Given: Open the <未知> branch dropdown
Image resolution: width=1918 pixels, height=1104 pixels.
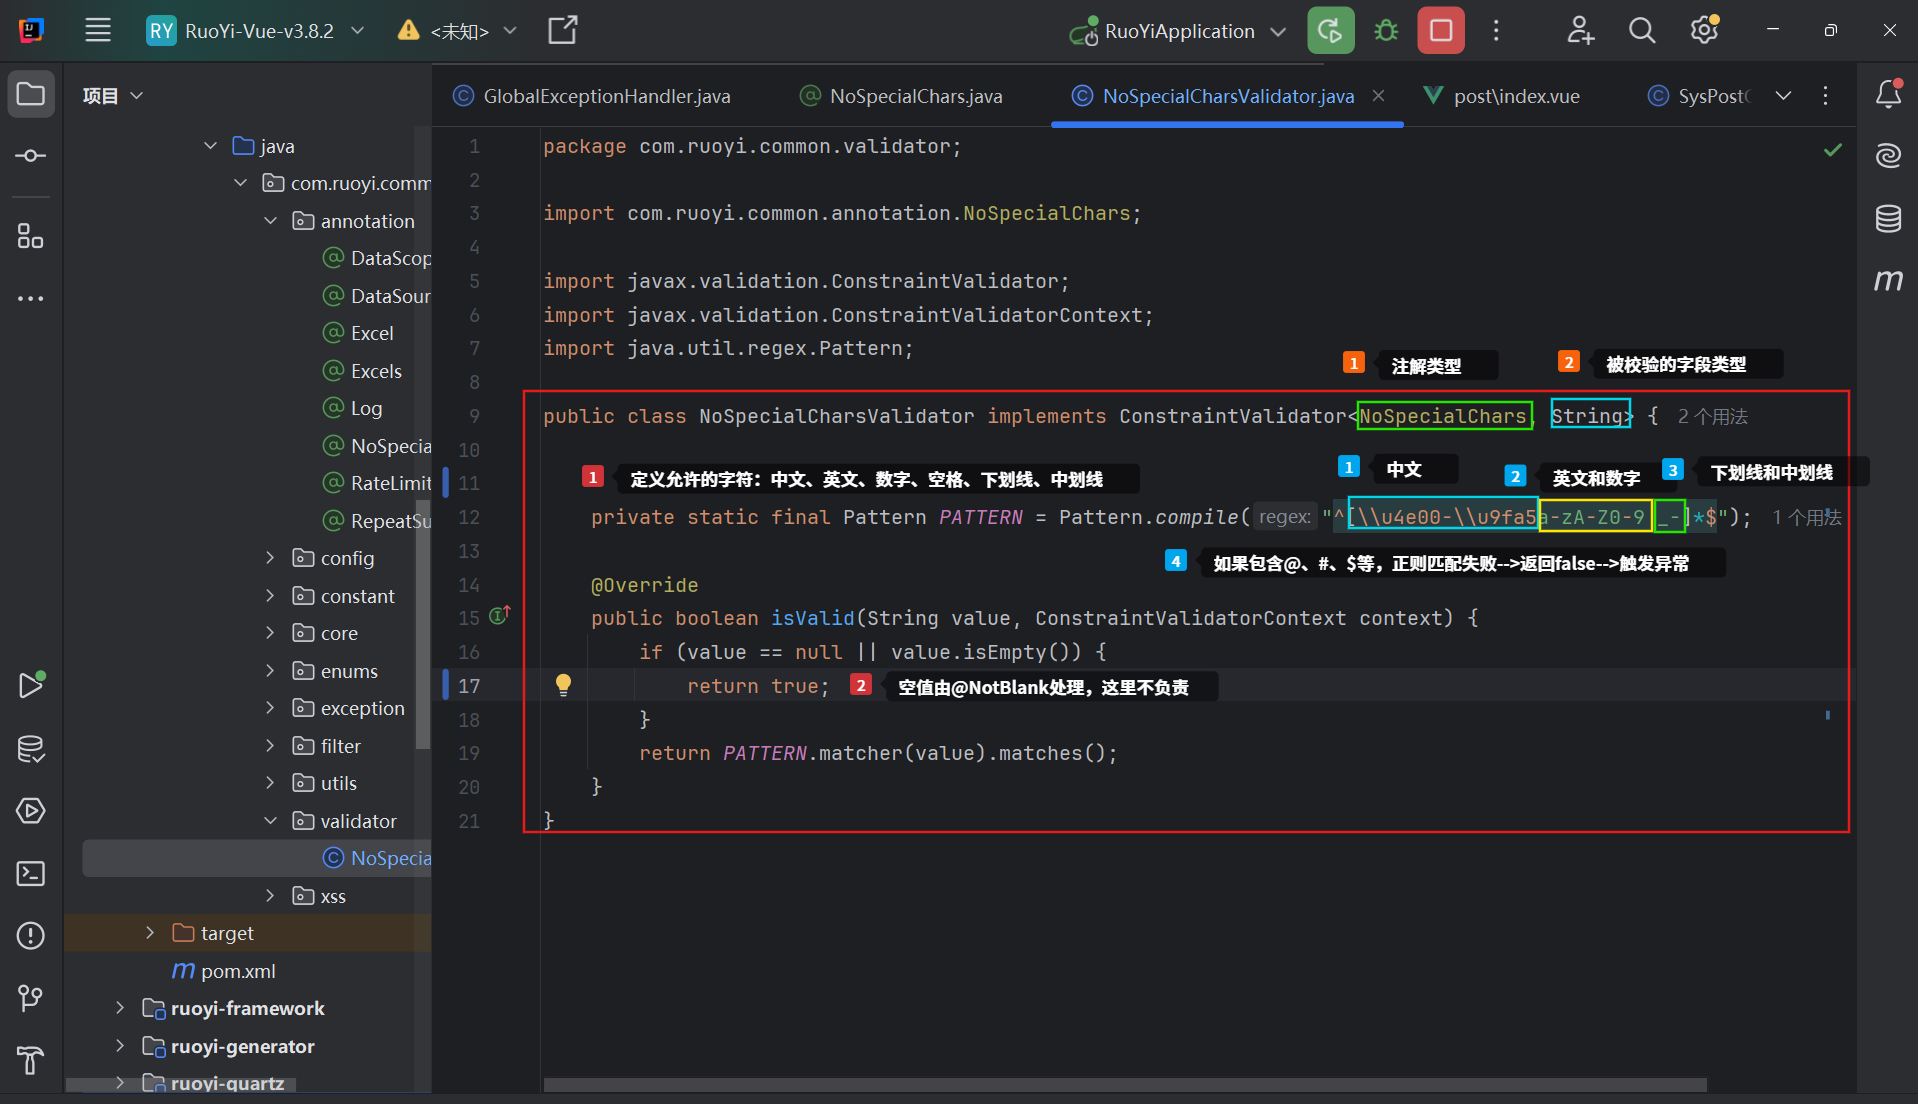Looking at the screenshot, I should [x=458, y=31].
